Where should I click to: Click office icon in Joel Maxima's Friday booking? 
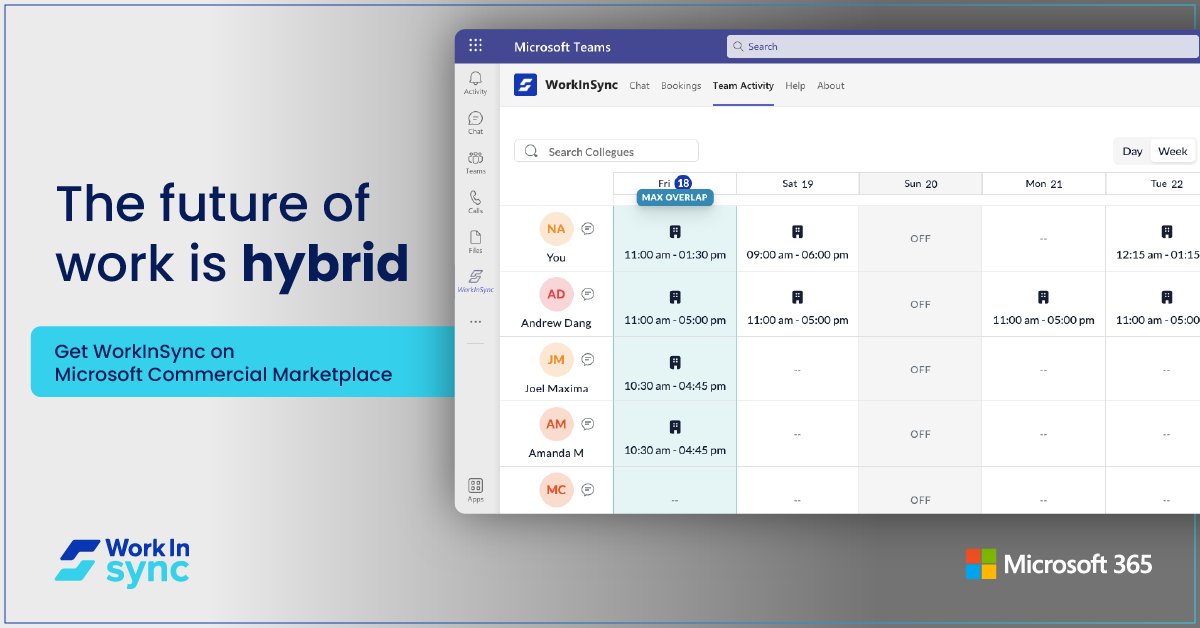pos(675,362)
